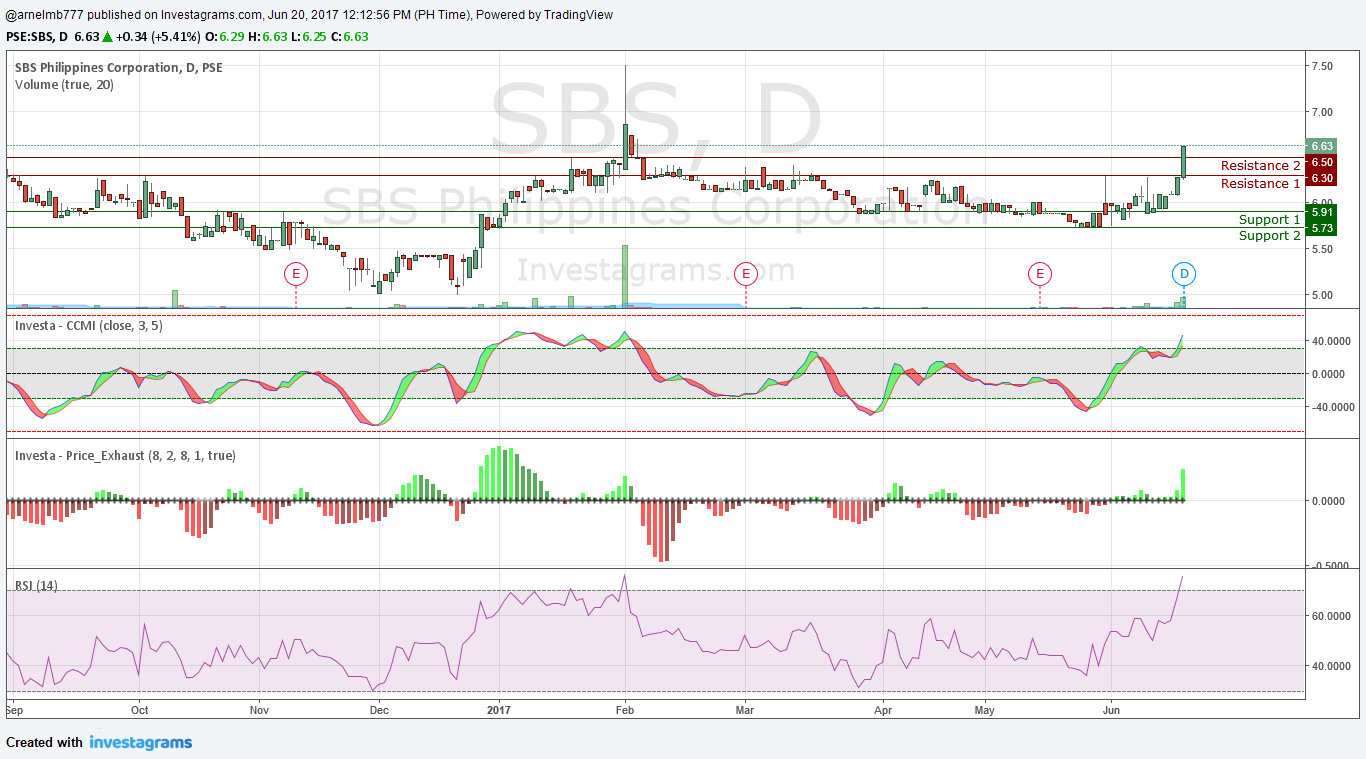
Task: Click the 6.50 red price tag
Action: point(1322,162)
